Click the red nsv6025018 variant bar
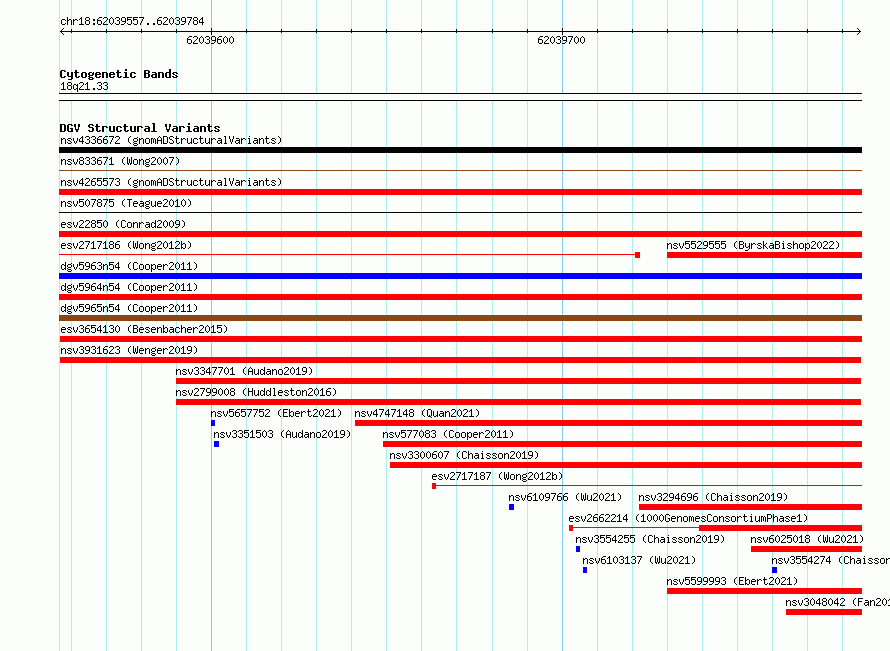 pyautogui.click(x=807, y=549)
